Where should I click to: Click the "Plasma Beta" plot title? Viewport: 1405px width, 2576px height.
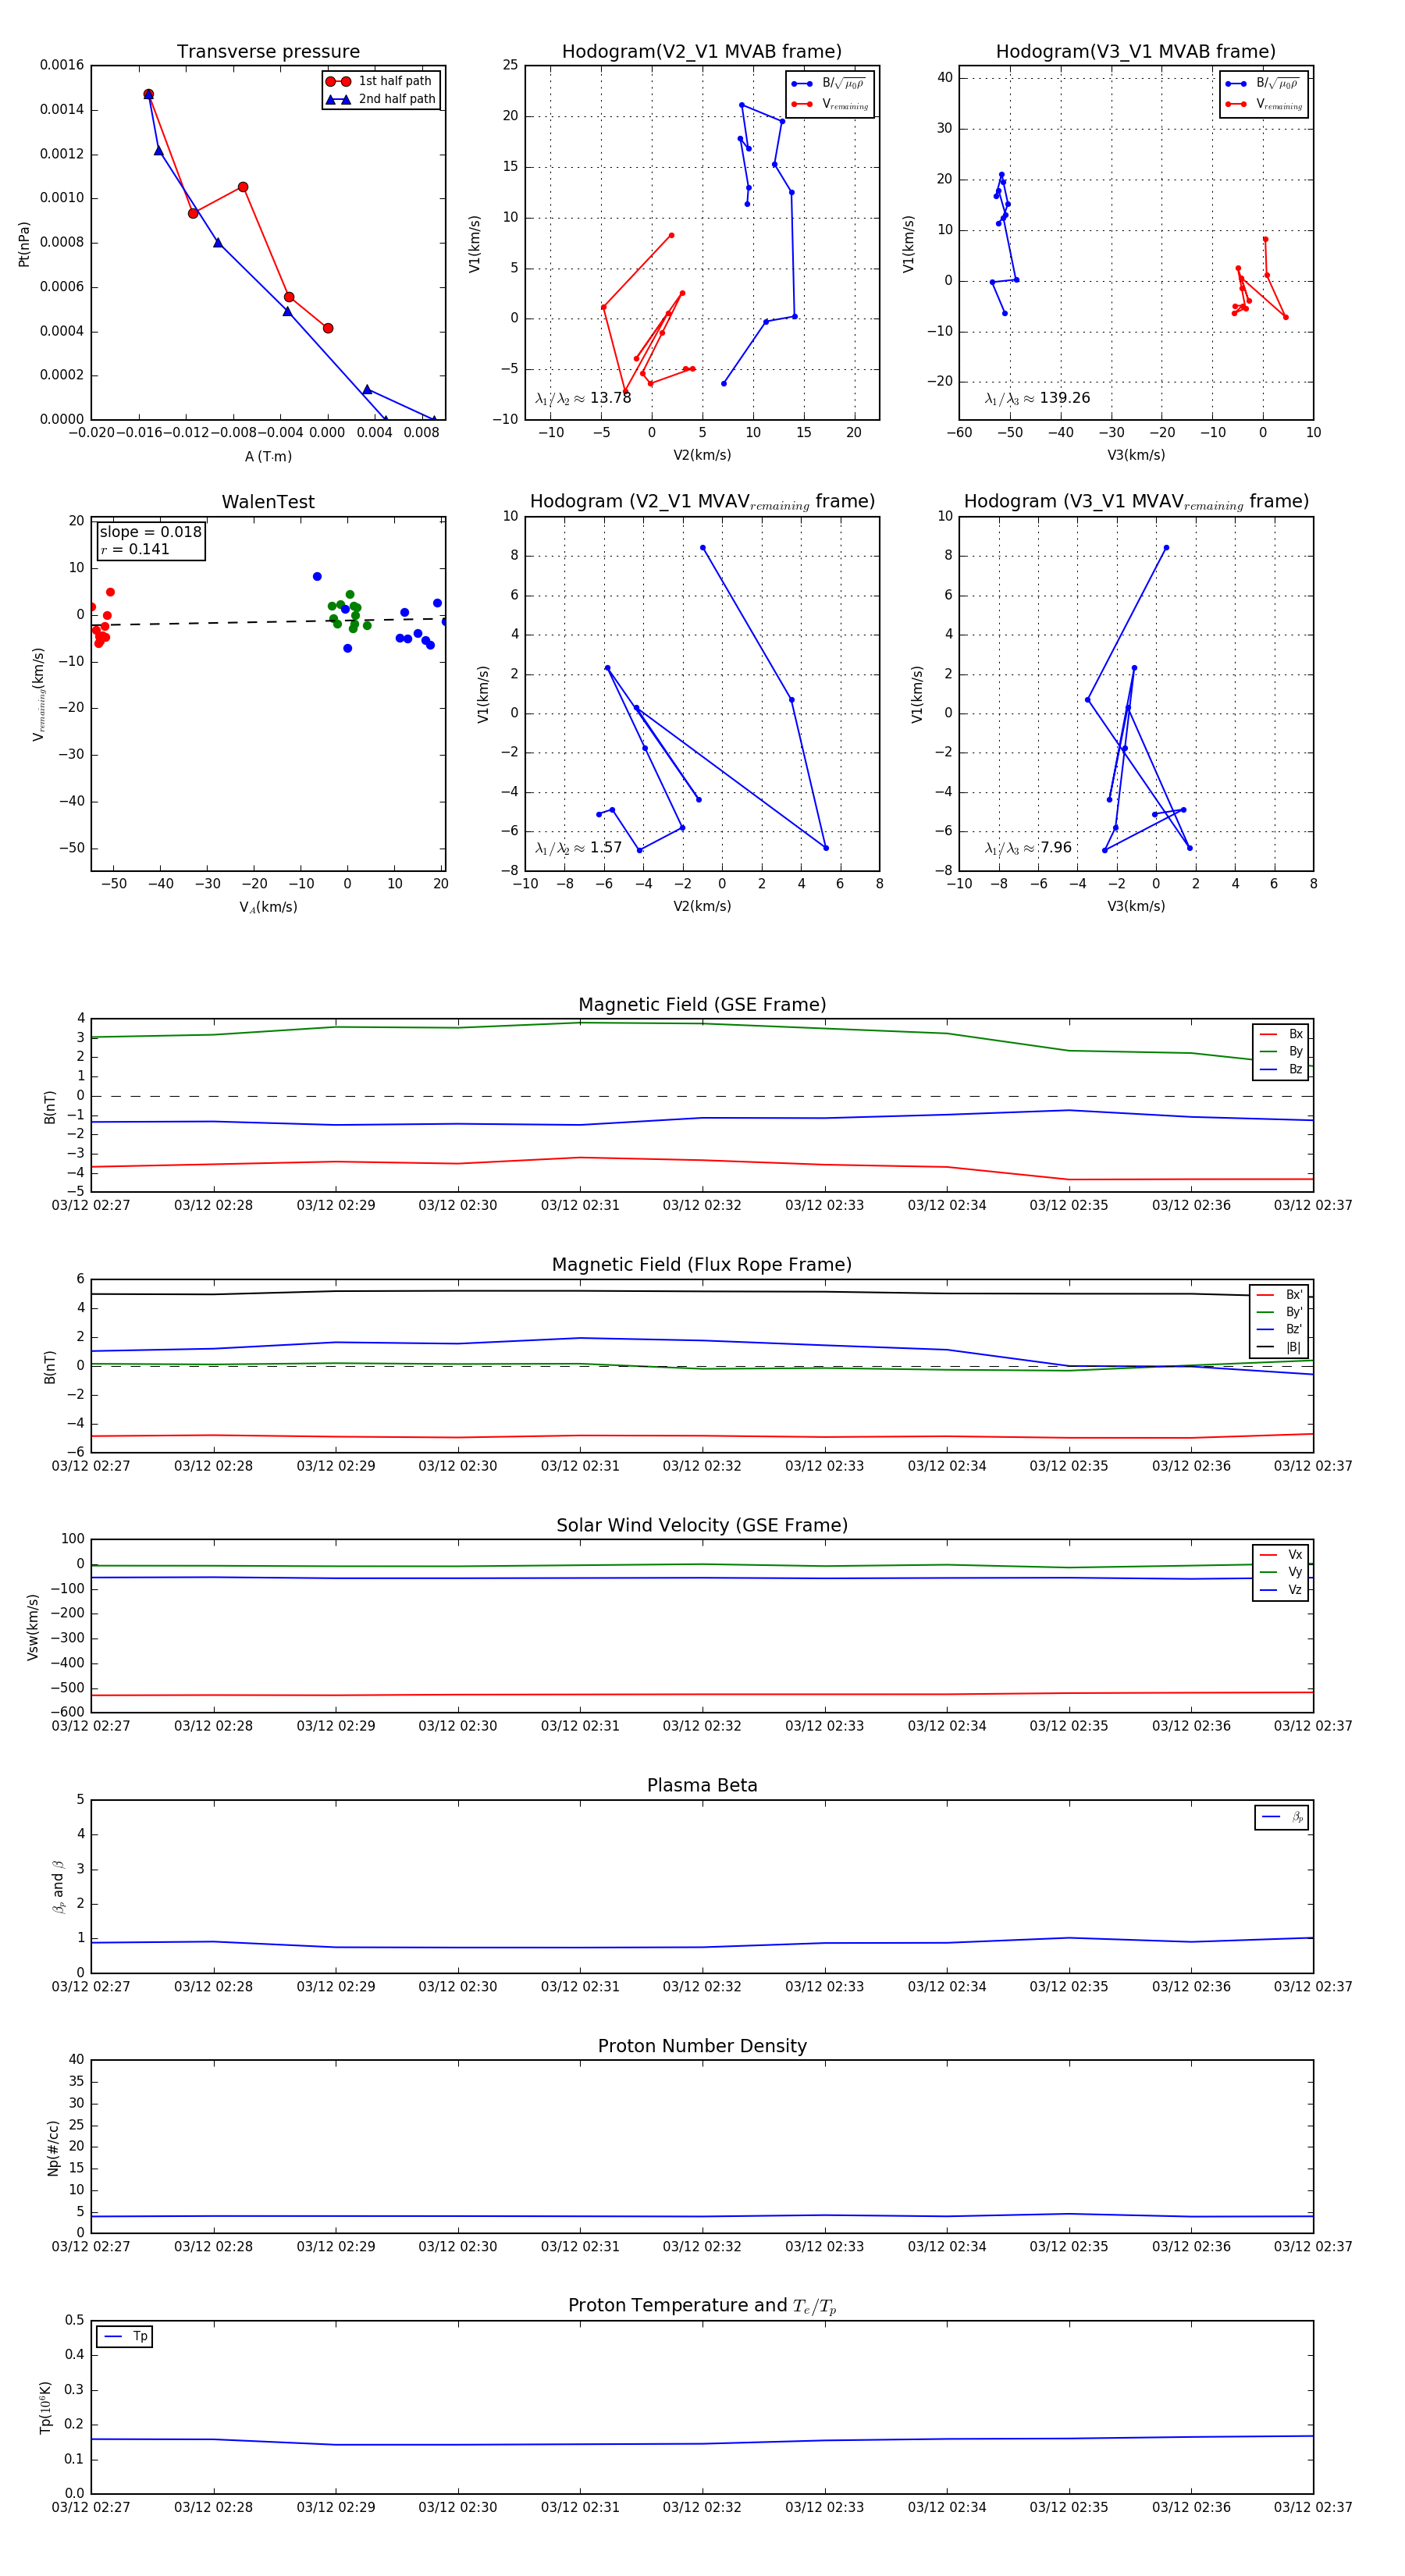tap(702, 1786)
